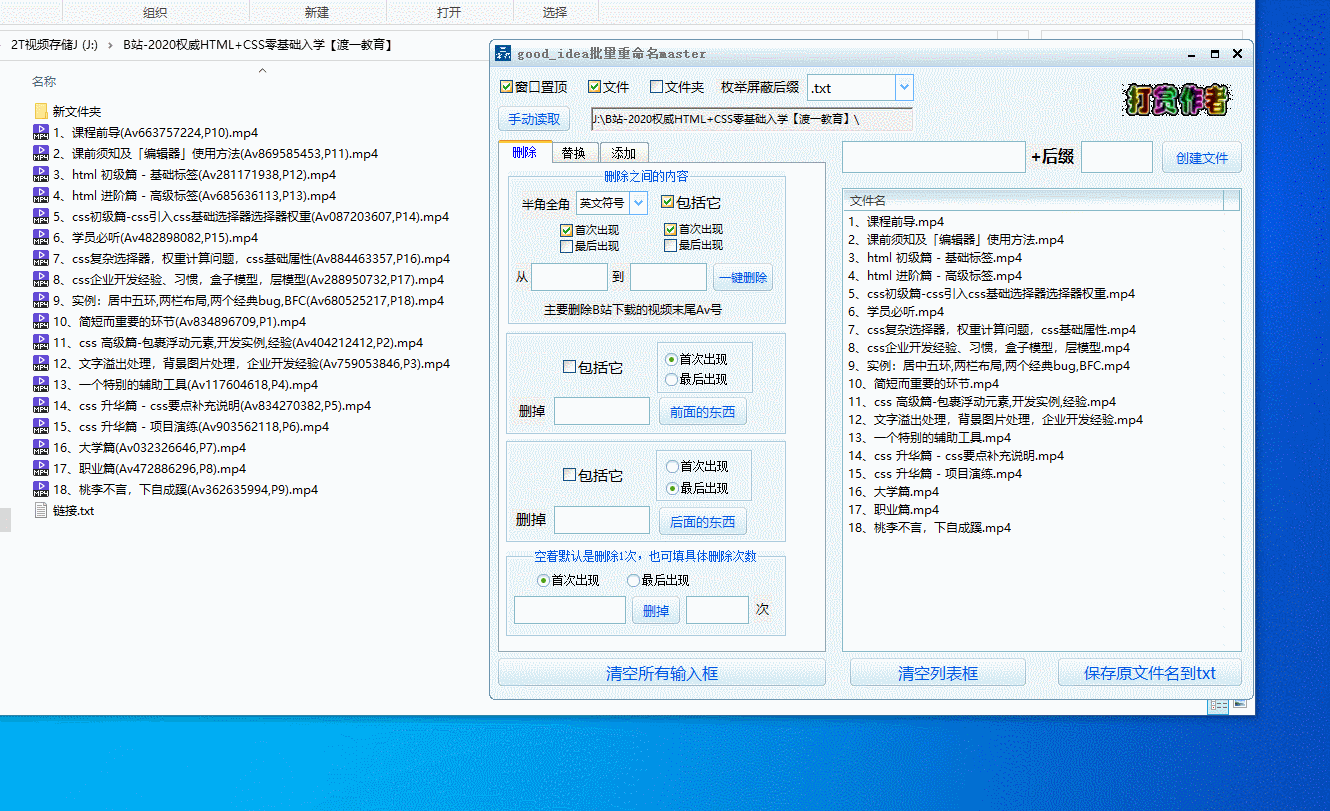Select 最后出现 radio above 前面的东西 button
The height and width of the screenshot is (811, 1330).
tap(672, 379)
